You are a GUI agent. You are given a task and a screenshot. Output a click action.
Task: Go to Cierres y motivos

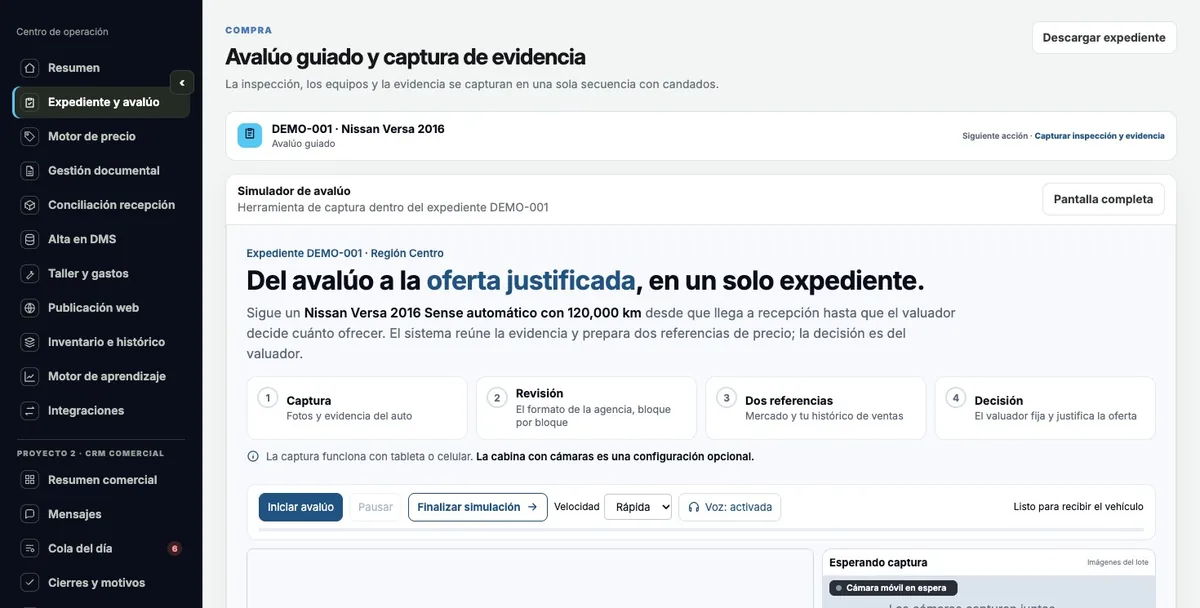101,583
